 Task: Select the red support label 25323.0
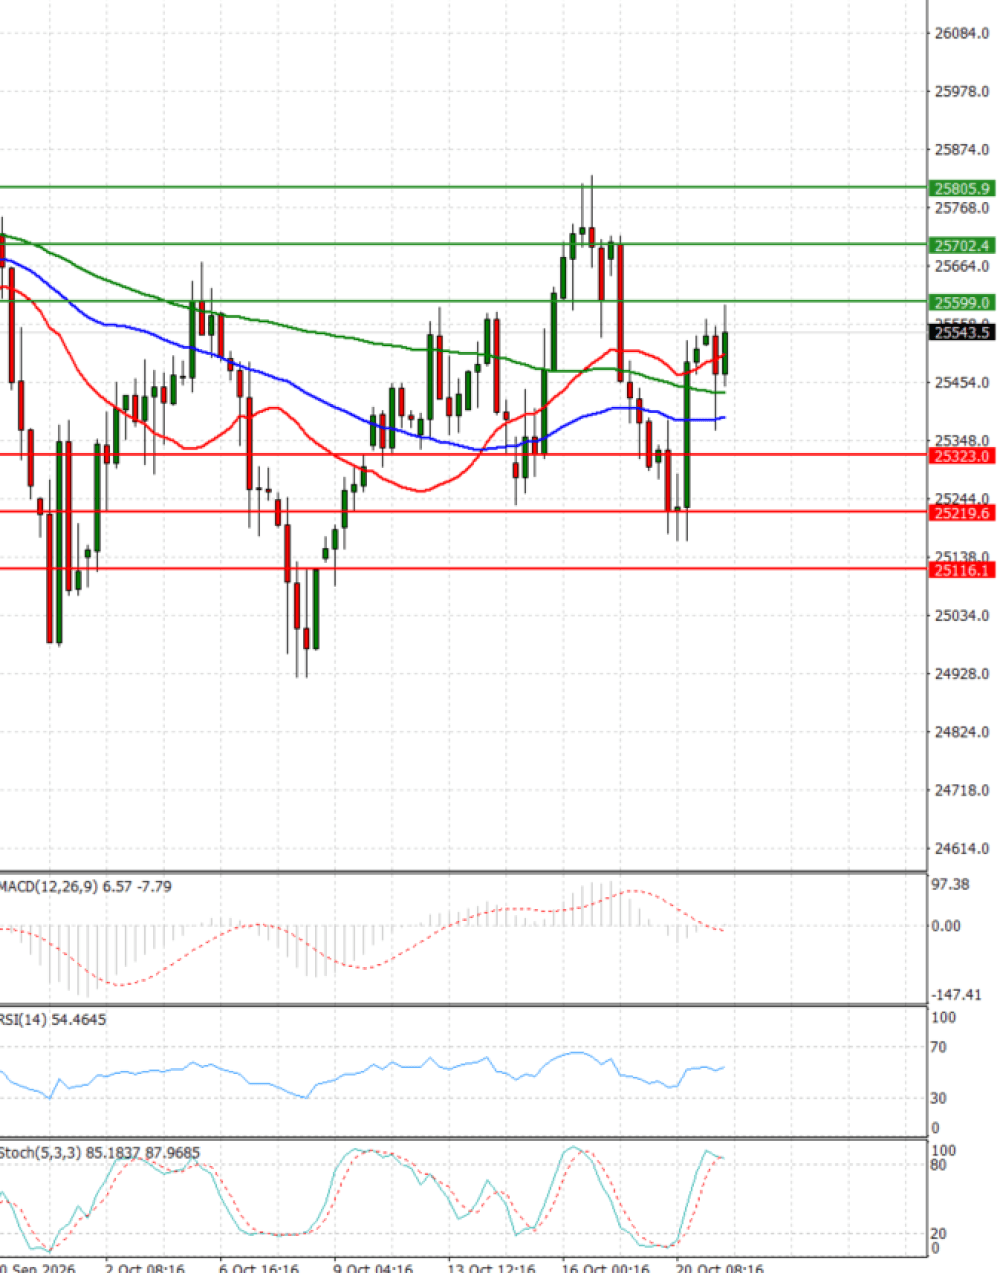962,456
